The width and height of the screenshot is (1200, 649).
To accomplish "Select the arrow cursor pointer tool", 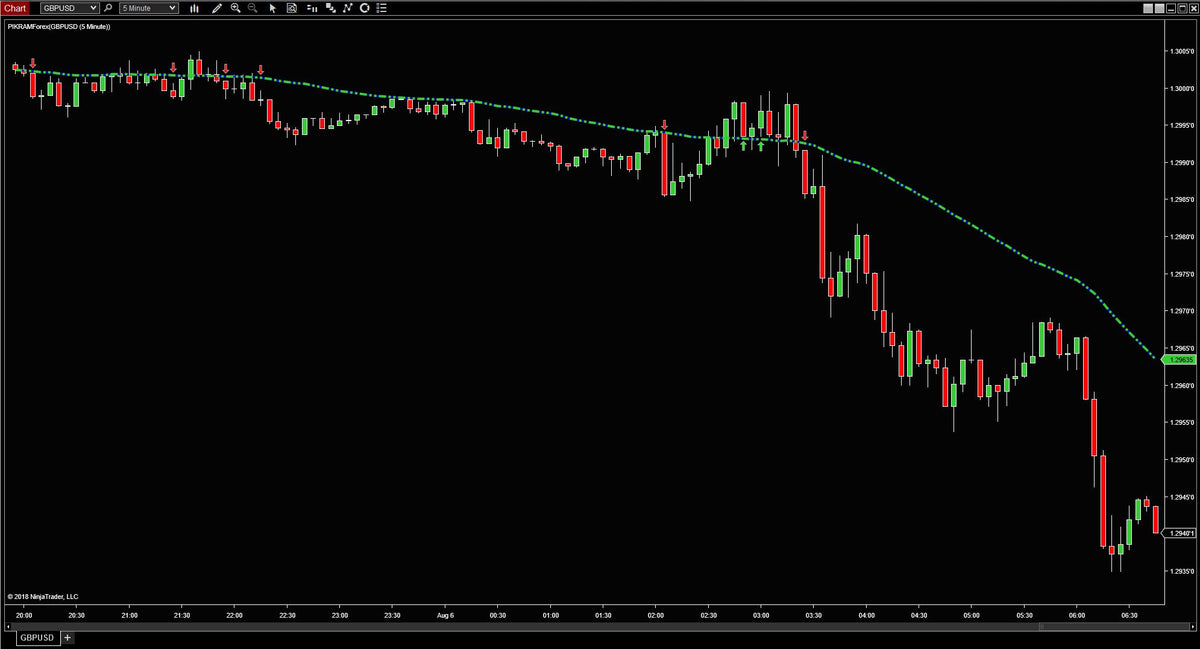I will 272,8.
